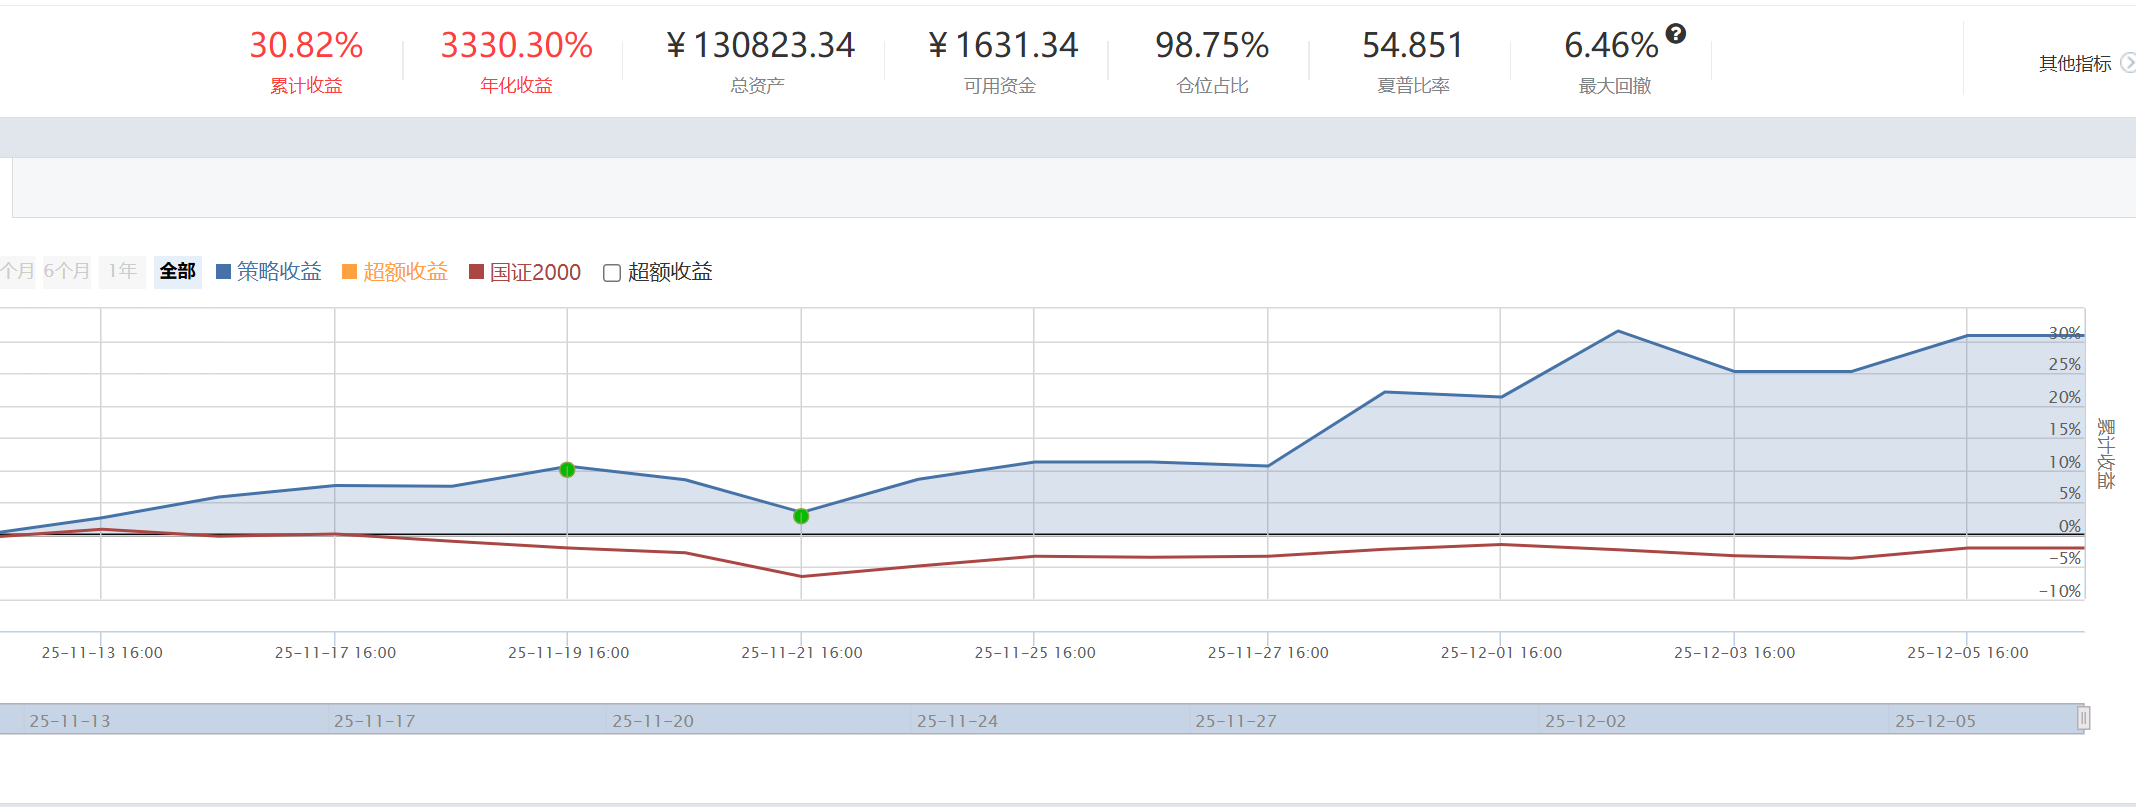Image resolution: width=2136 pixels, height=807 pixels.
Task: Switch to the 6个月 time range
Action: 66,271
